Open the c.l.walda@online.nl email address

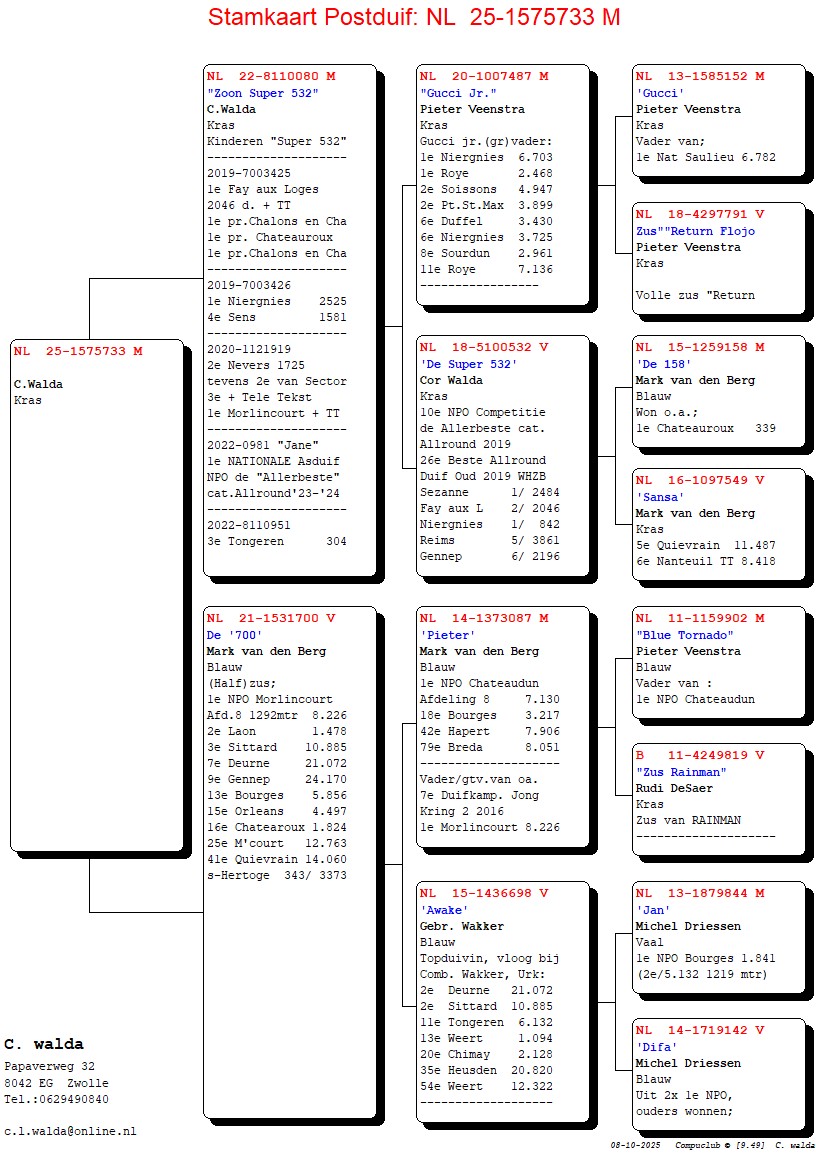70,1131
